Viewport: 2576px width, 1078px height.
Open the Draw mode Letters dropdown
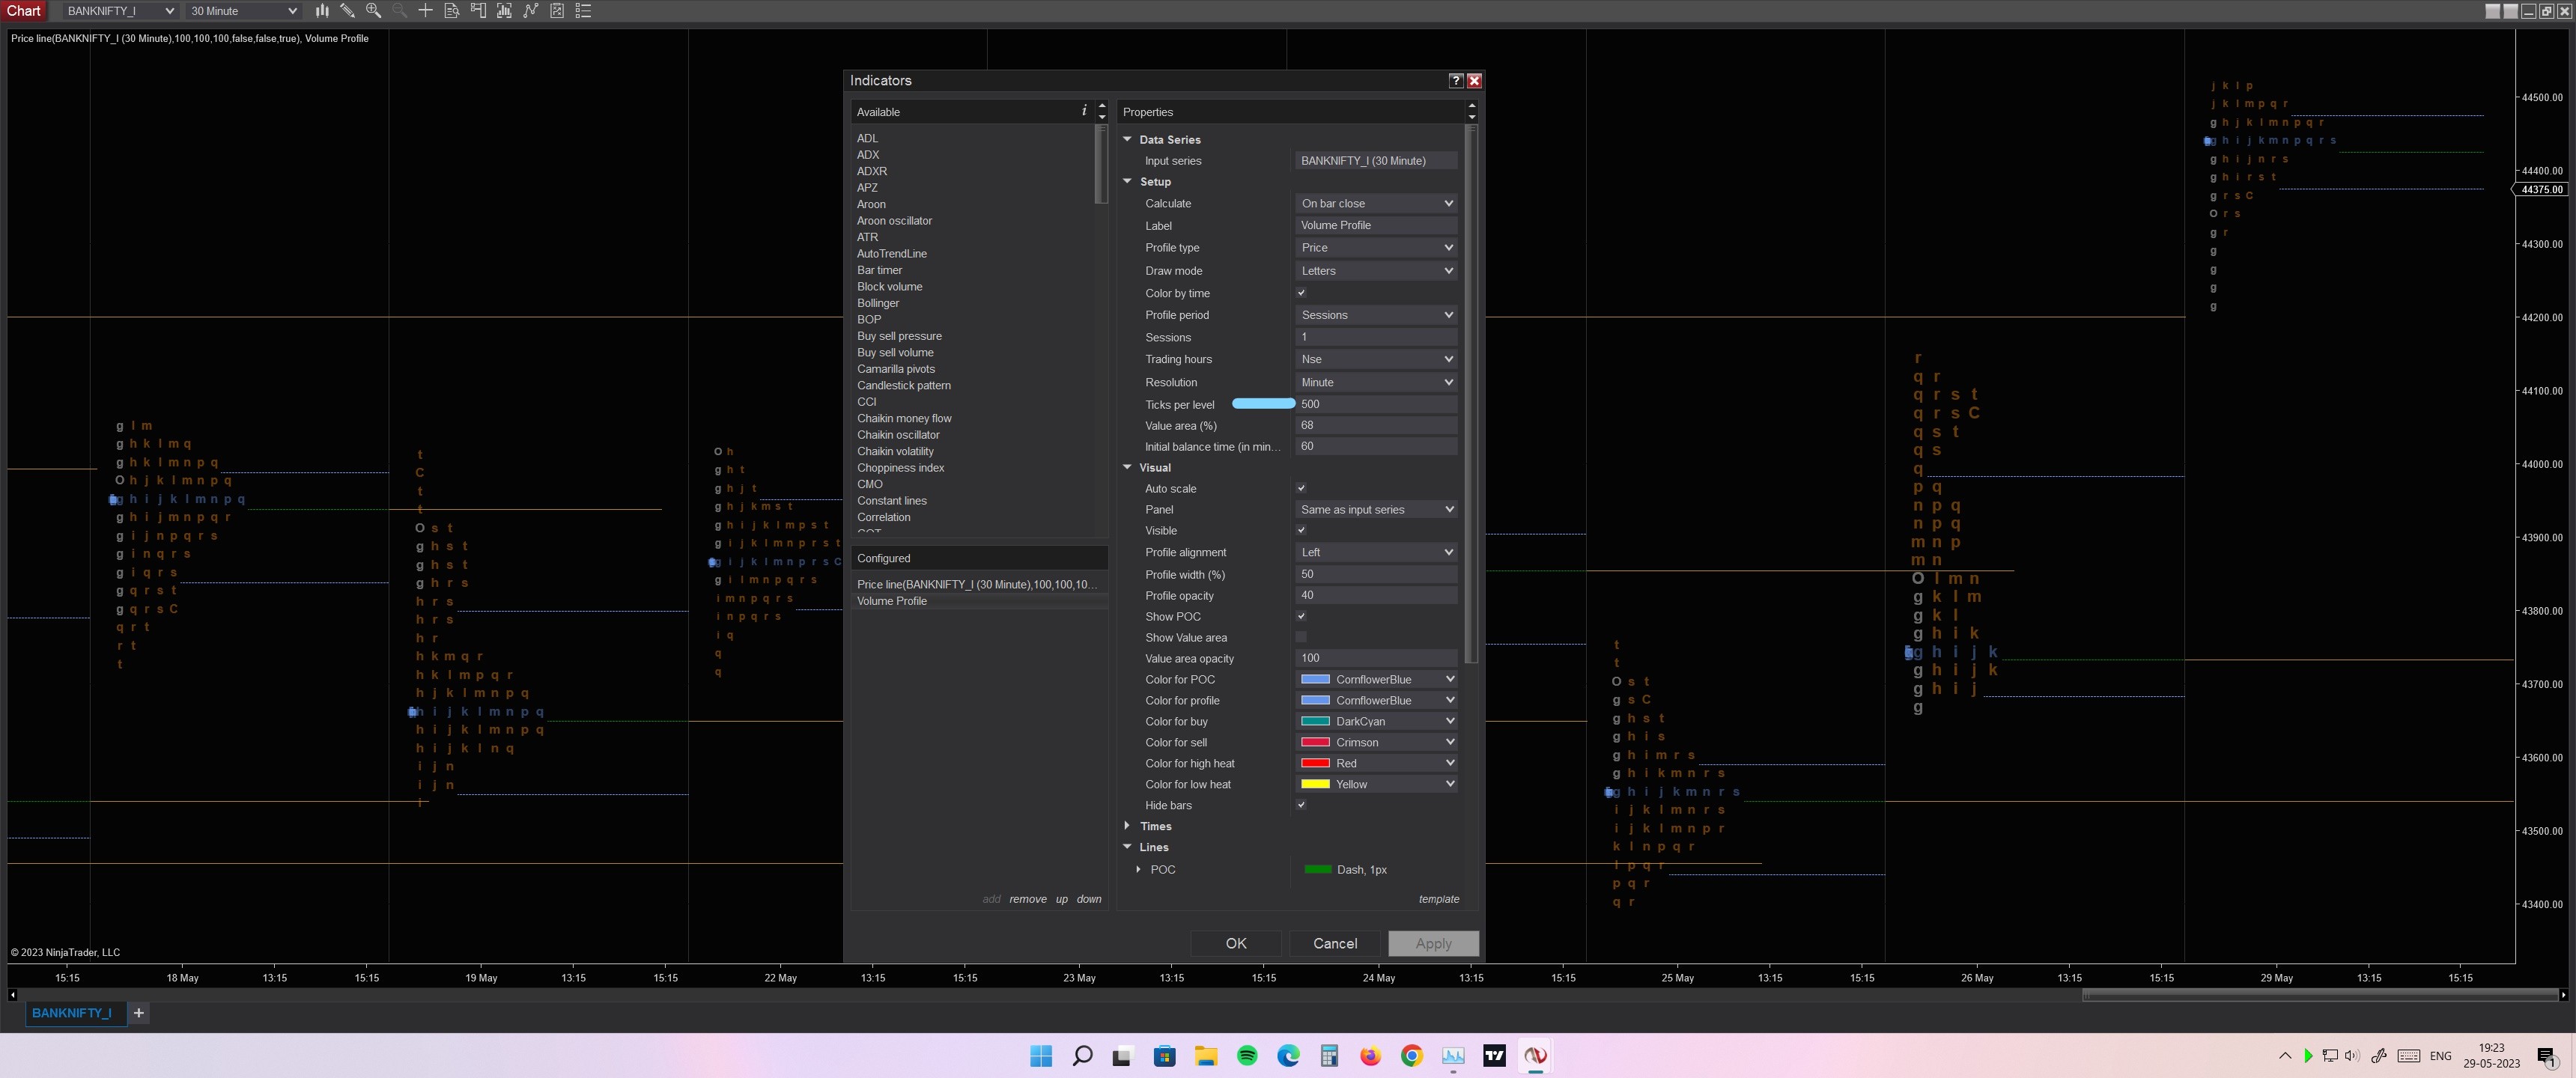[x=1376, y=271]
